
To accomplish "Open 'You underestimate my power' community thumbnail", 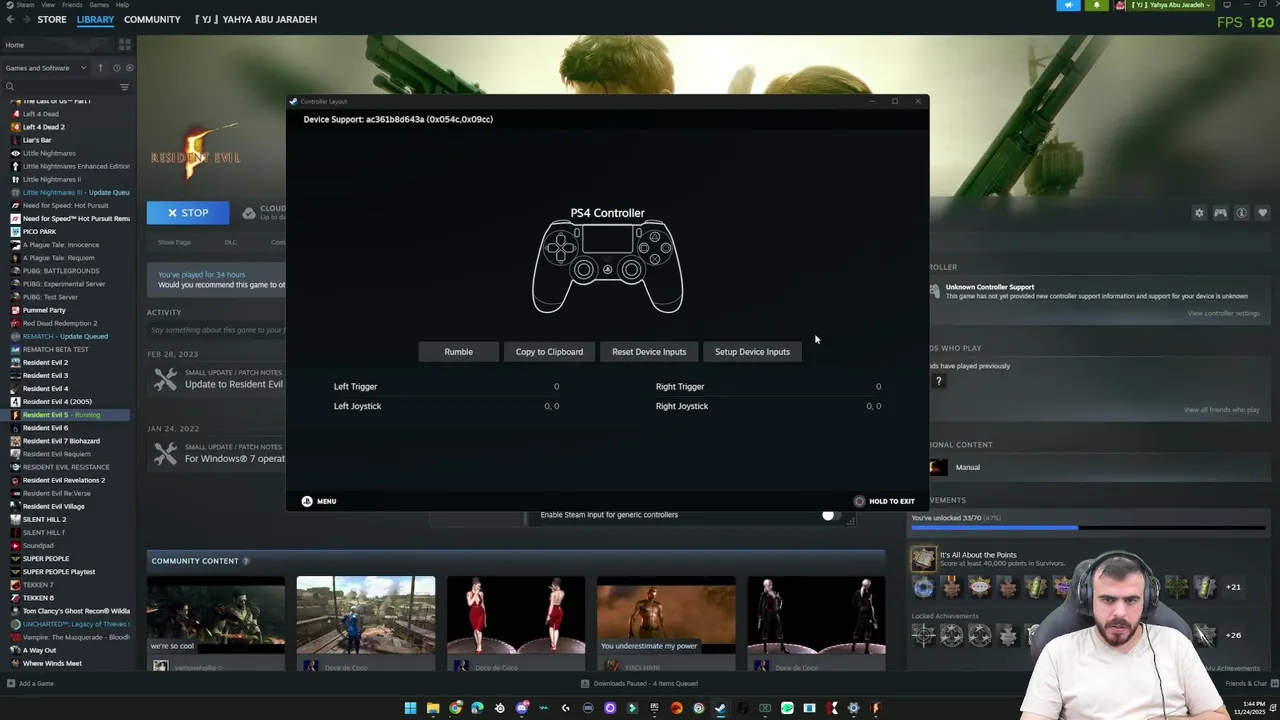I will tap(665, 615).
